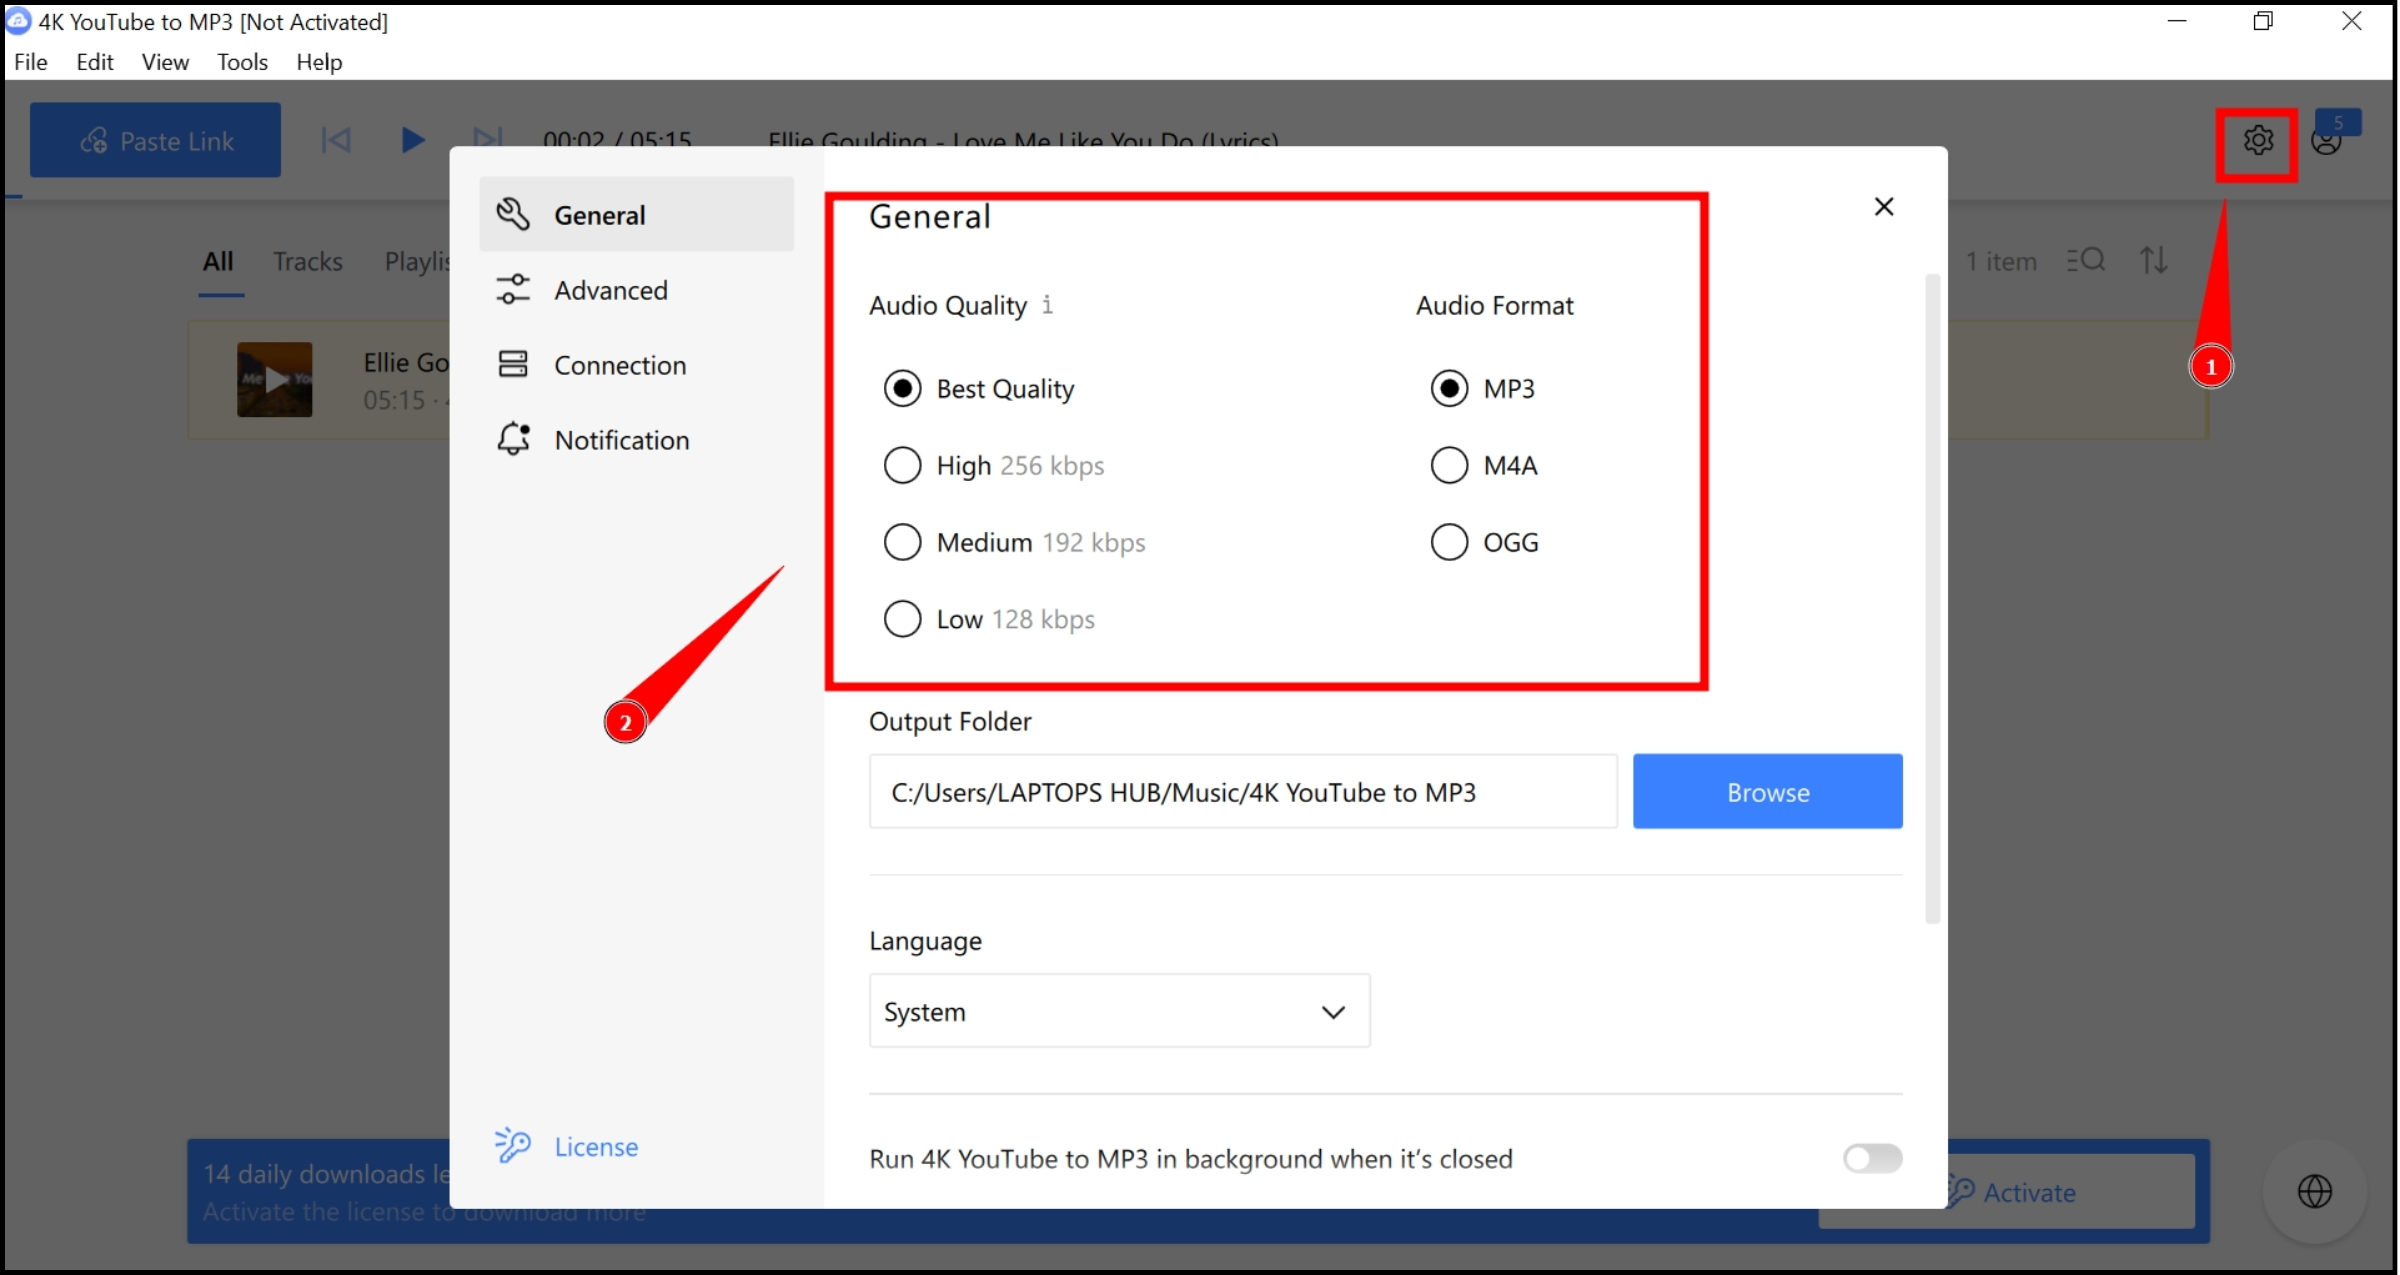
Task: Open the settings gear icon
Action: 2257,140
